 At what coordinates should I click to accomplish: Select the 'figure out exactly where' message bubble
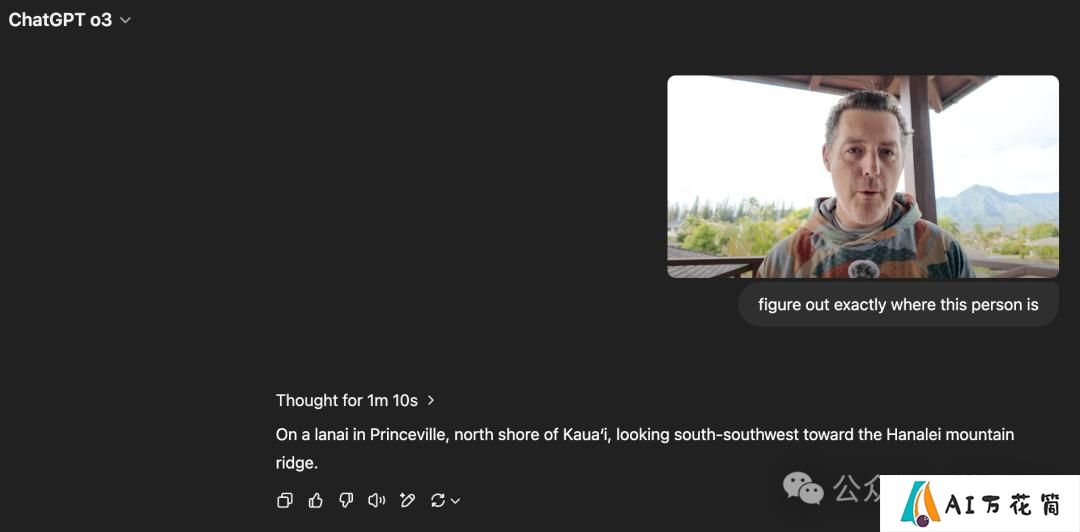pyautogui.click(x=898, y=304)
